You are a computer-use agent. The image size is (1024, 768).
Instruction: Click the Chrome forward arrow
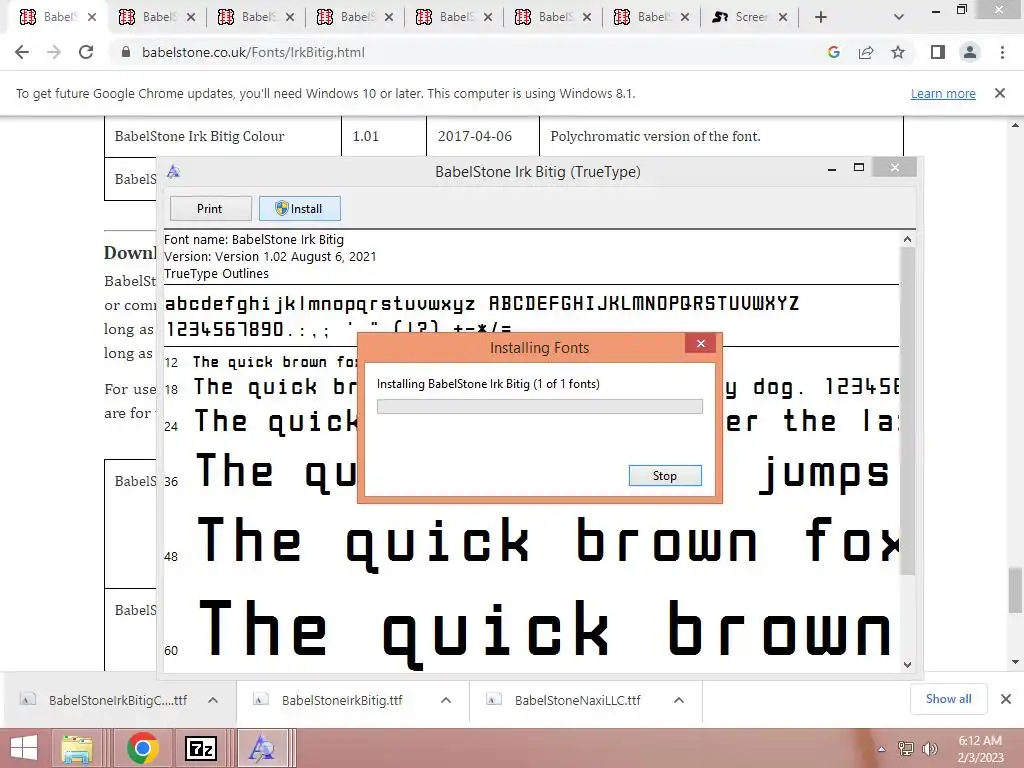coord(54,52)
